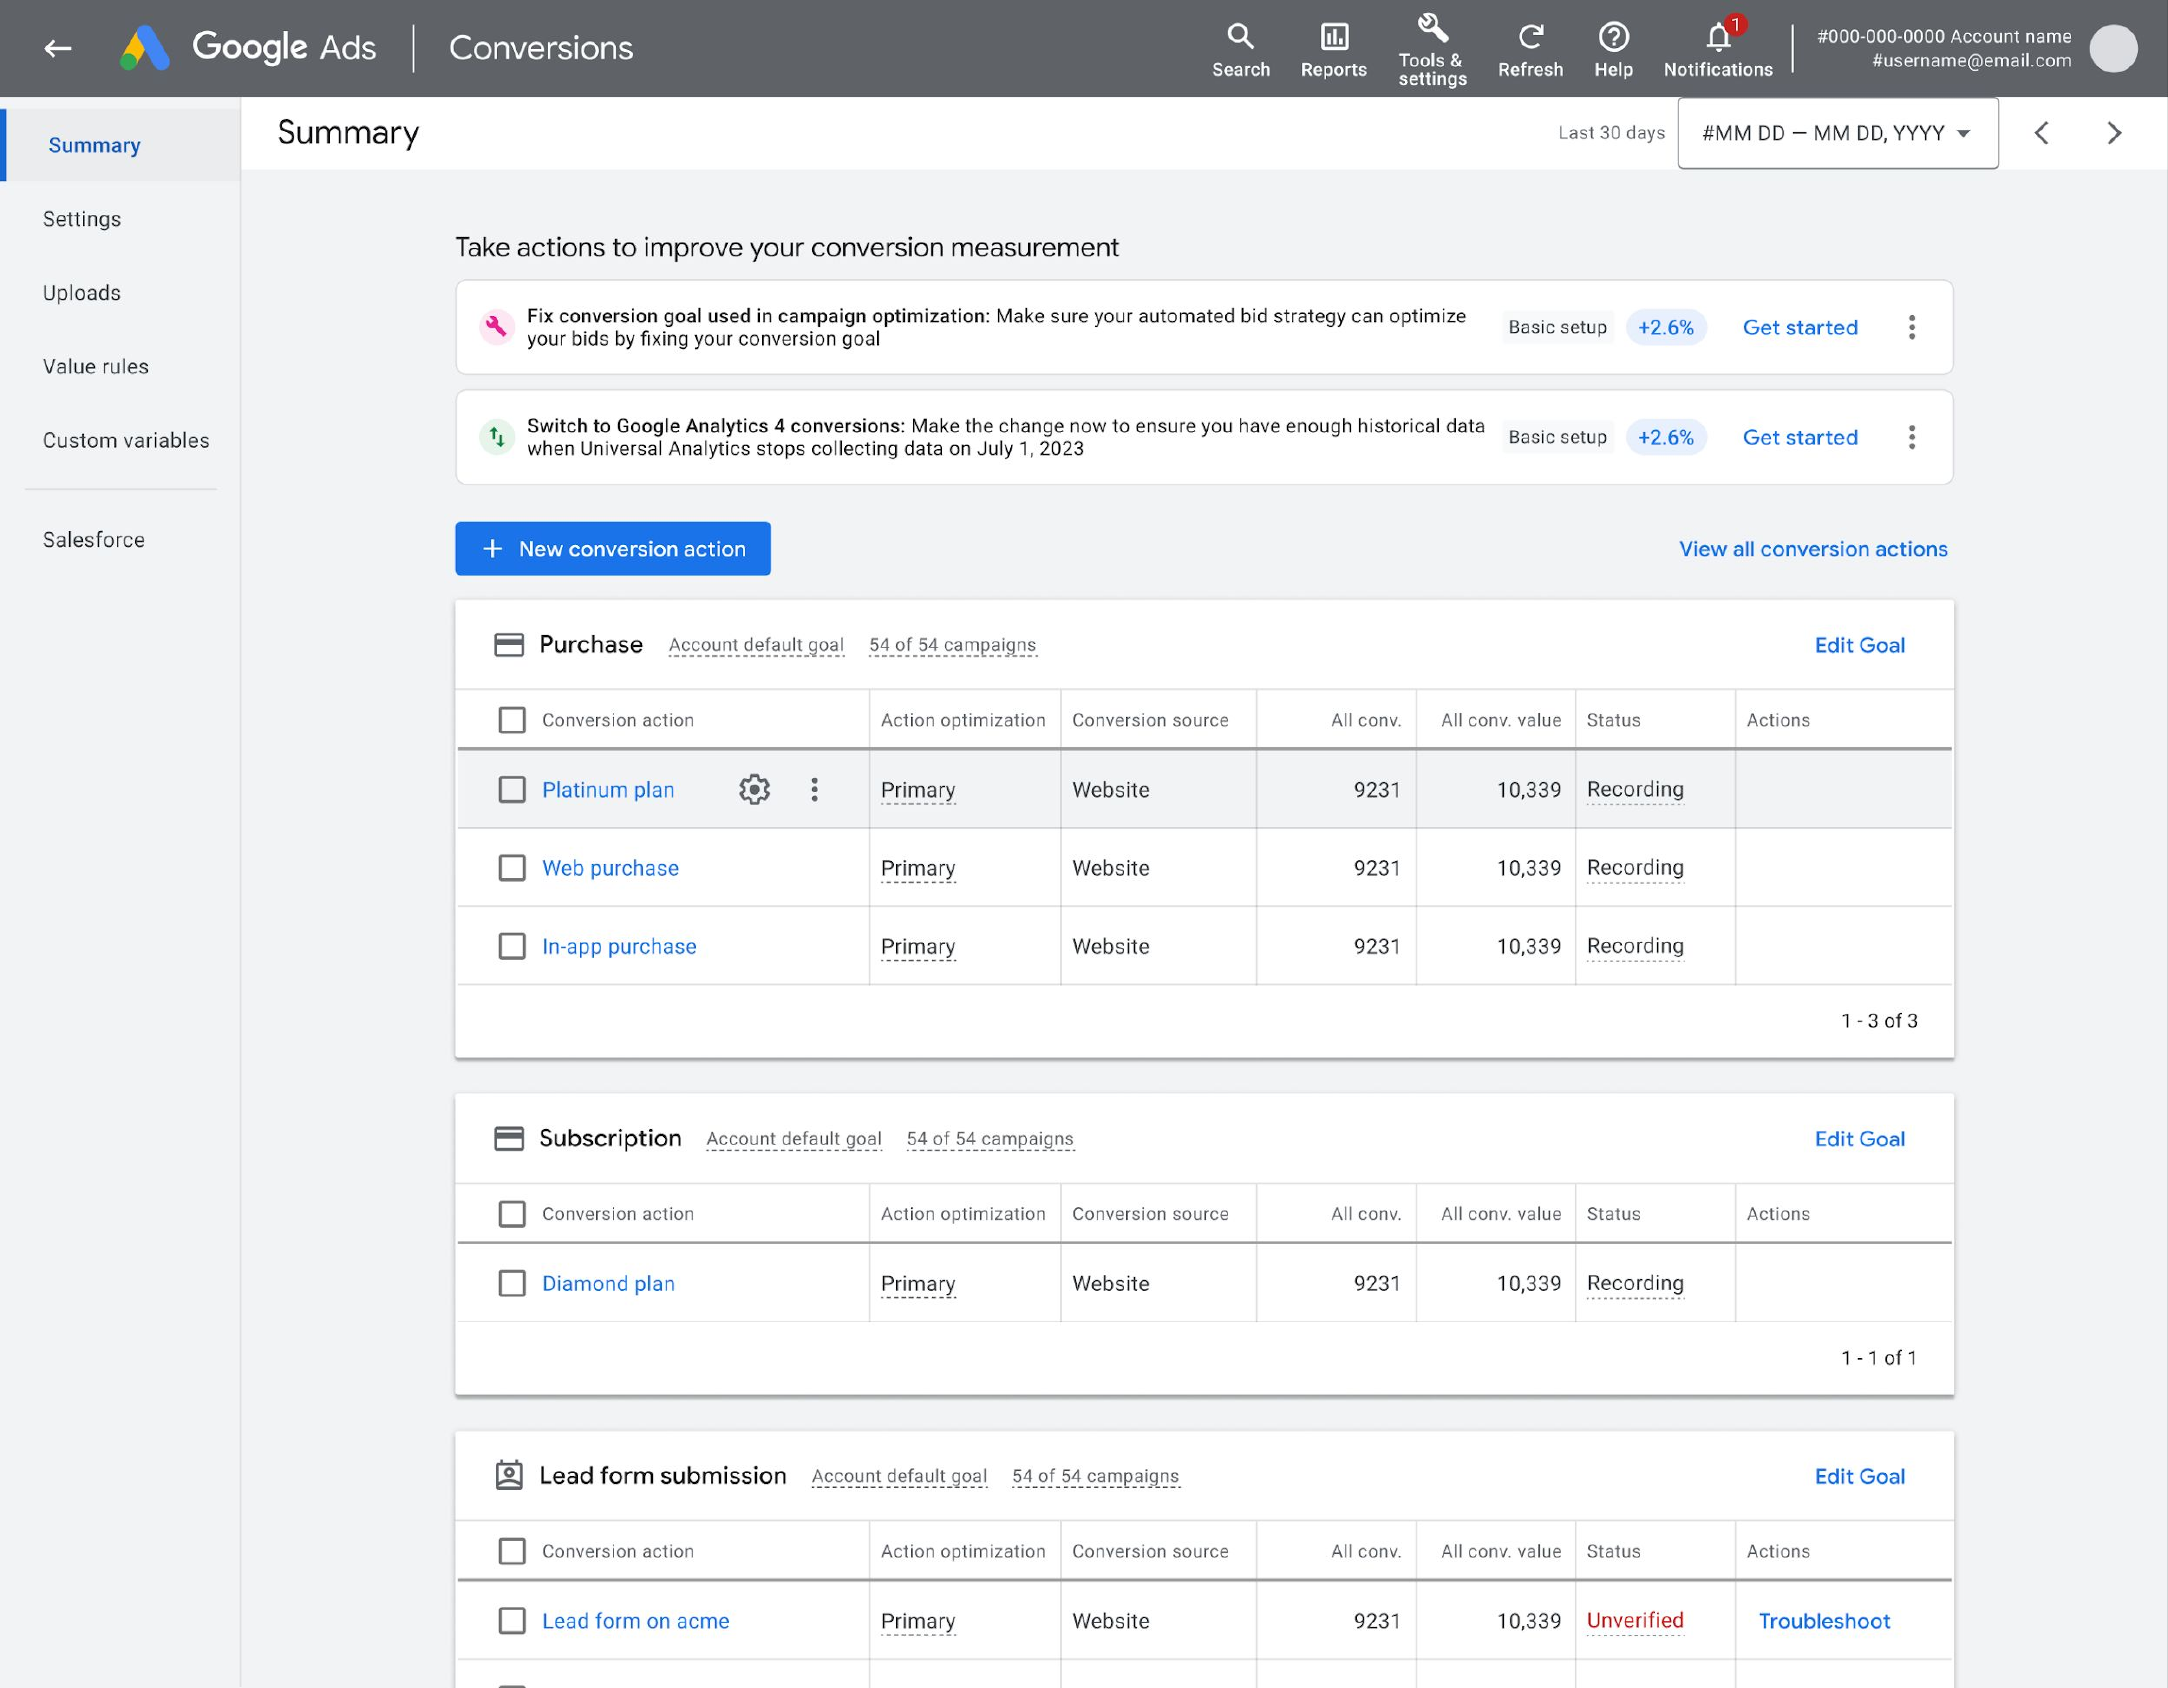Click +2.6% chip on Fix conversion goal
This screenshot has height=1688, width=2168.
click(1665, 327)
